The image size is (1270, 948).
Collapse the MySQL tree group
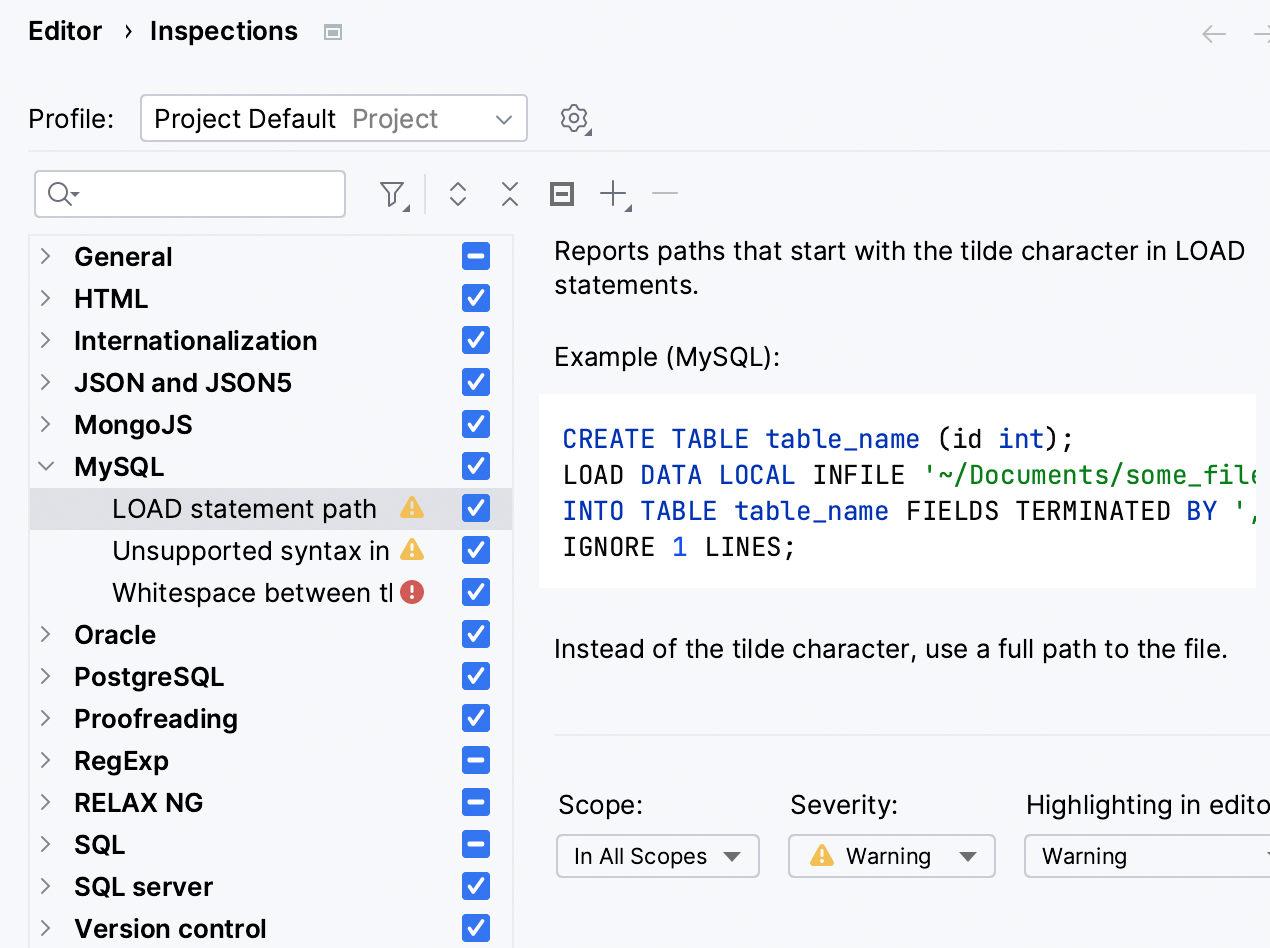click(x=46, y=467)
